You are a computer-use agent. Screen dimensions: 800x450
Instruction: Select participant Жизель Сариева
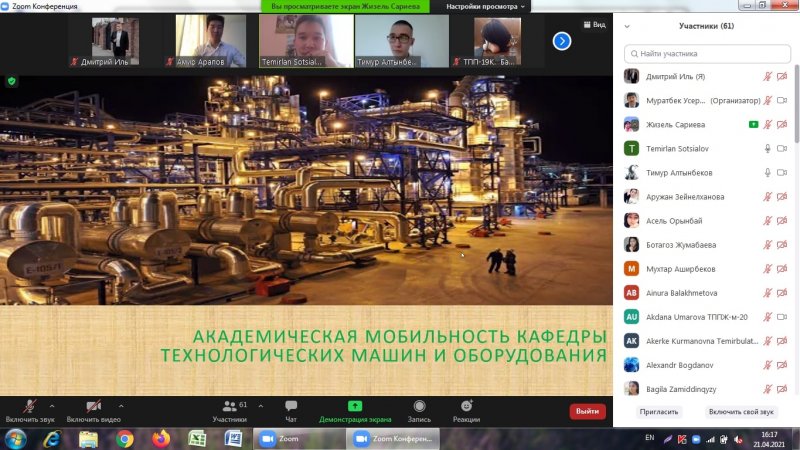click(x=706, y=124)
